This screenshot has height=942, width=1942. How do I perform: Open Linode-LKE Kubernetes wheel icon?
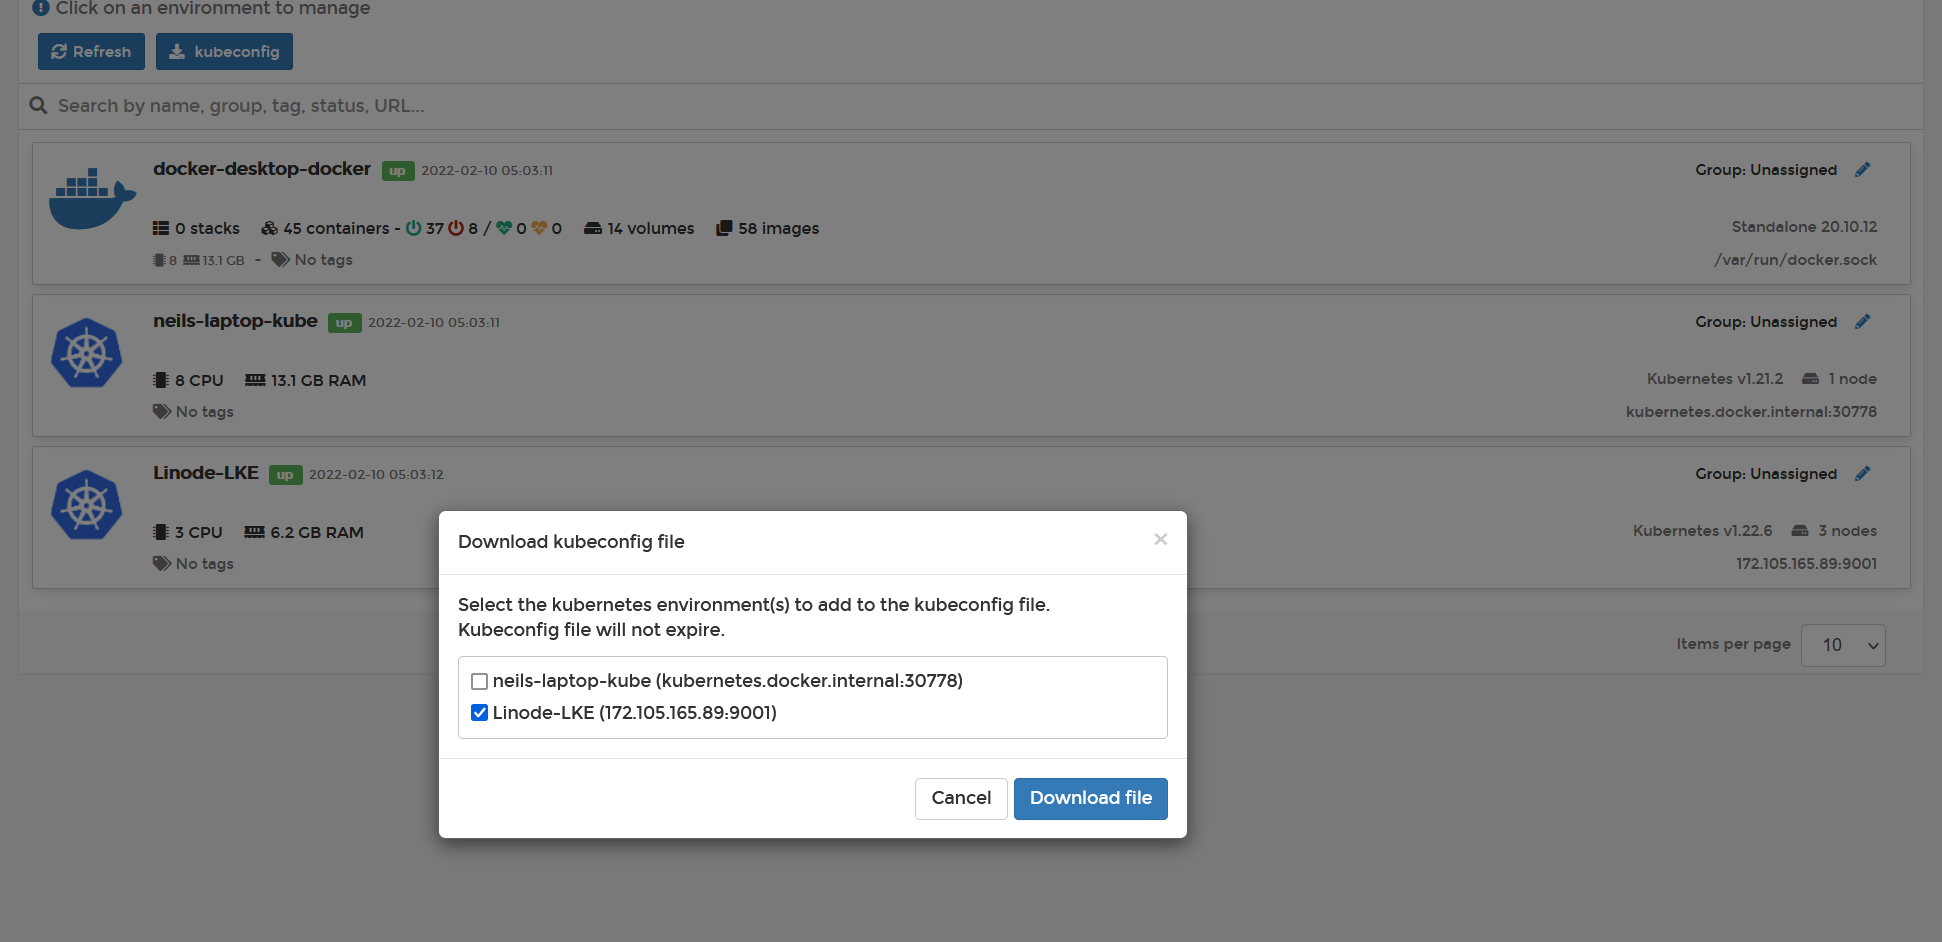(87, 505)
